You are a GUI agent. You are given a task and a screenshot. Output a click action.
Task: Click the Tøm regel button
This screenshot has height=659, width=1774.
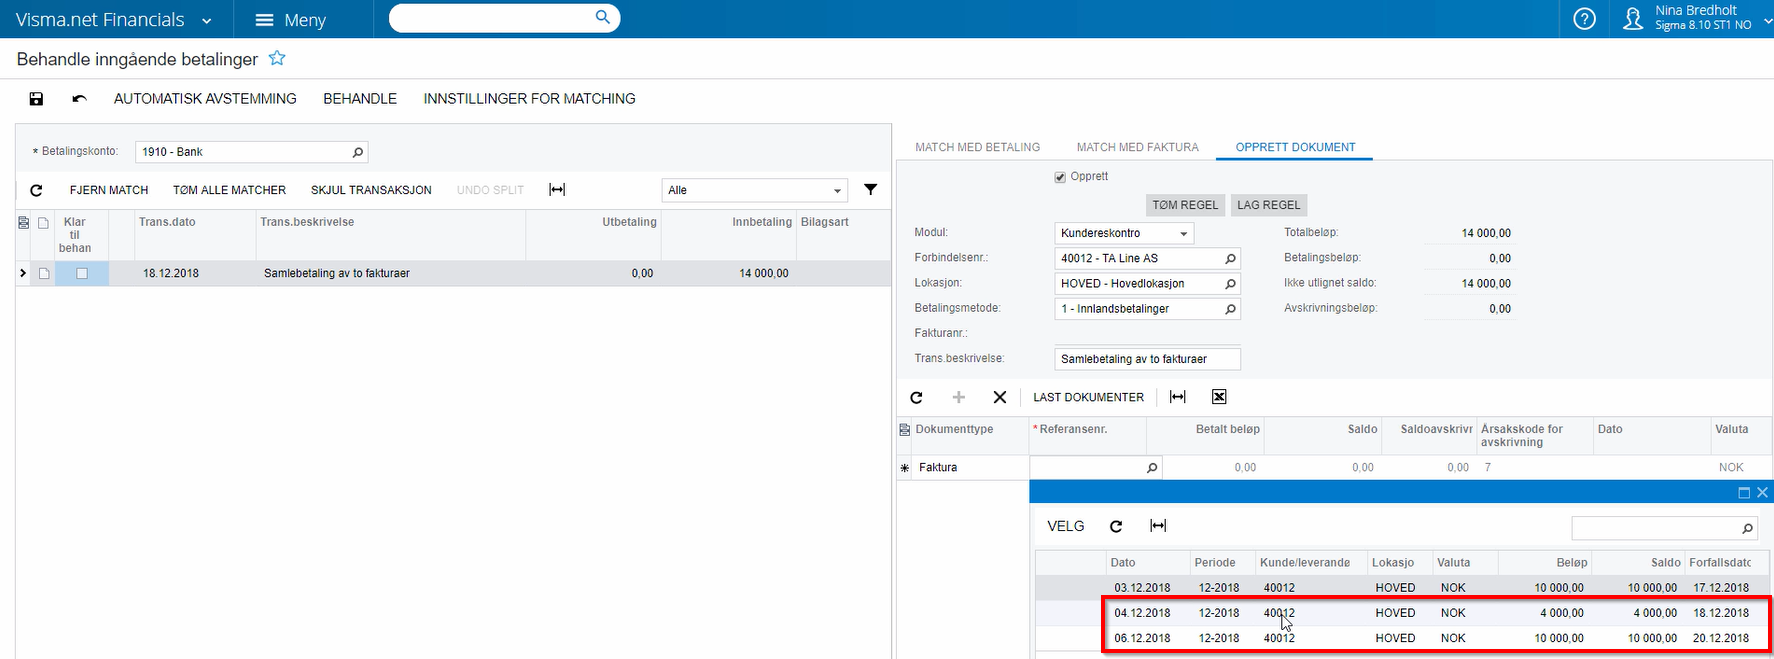click(1185, 205)
